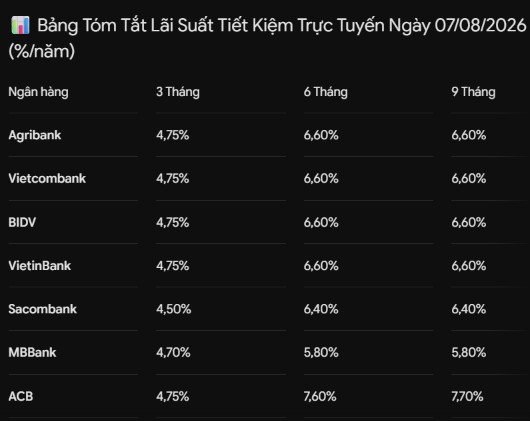Screen dimensions: 530x421
Task: Click the bar chart emoji icon in title
Action: click(x=20, y=25)
